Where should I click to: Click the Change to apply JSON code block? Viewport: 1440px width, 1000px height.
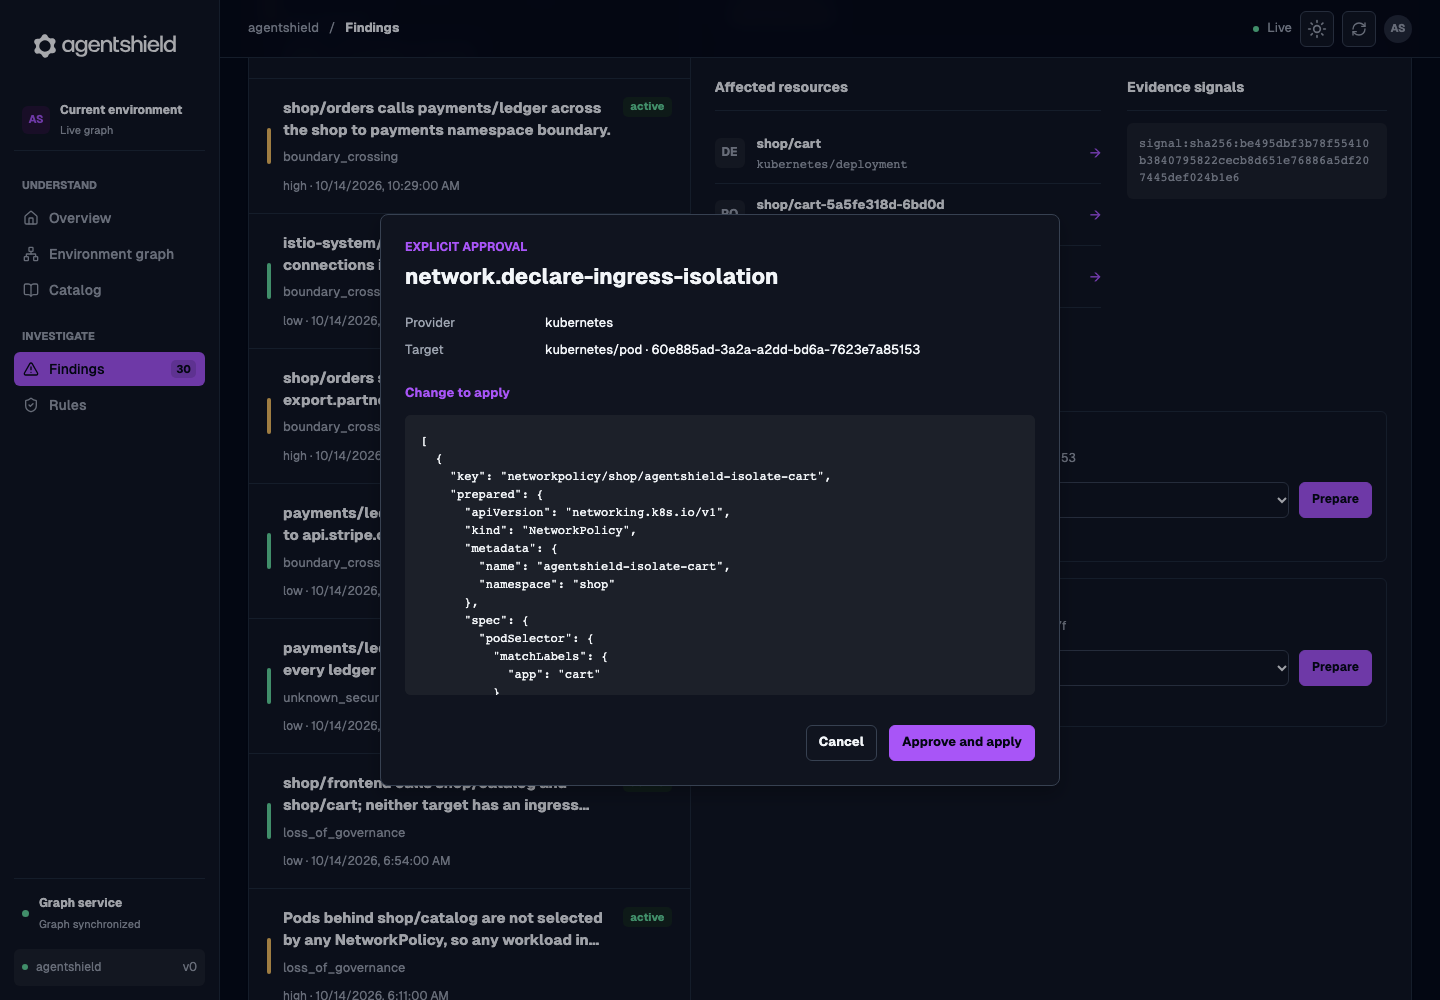[720, 555]
